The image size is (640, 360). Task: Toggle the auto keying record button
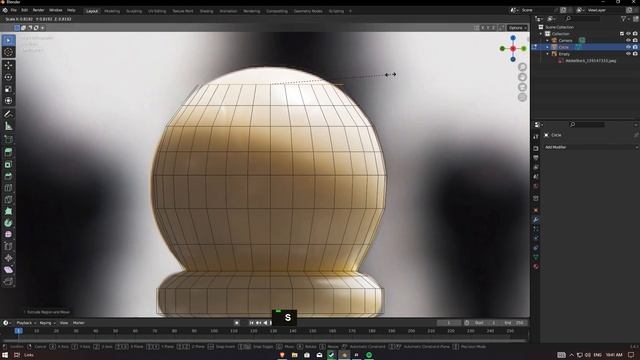click(236, 323)
